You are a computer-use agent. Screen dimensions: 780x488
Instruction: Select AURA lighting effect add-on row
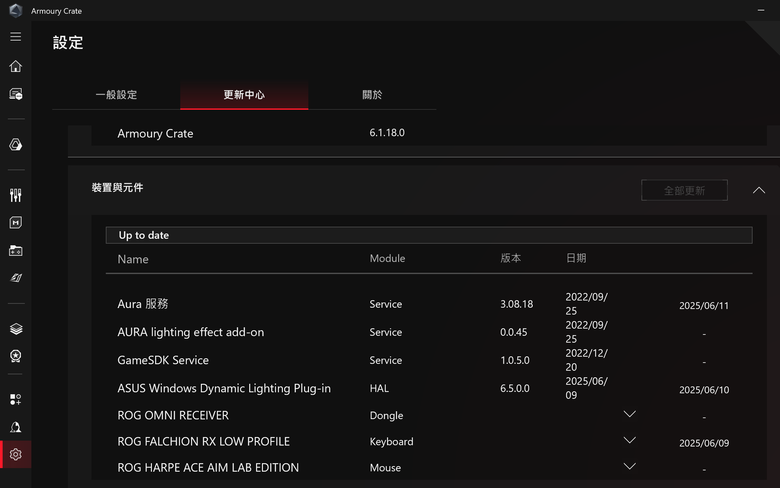click(191, 332)
